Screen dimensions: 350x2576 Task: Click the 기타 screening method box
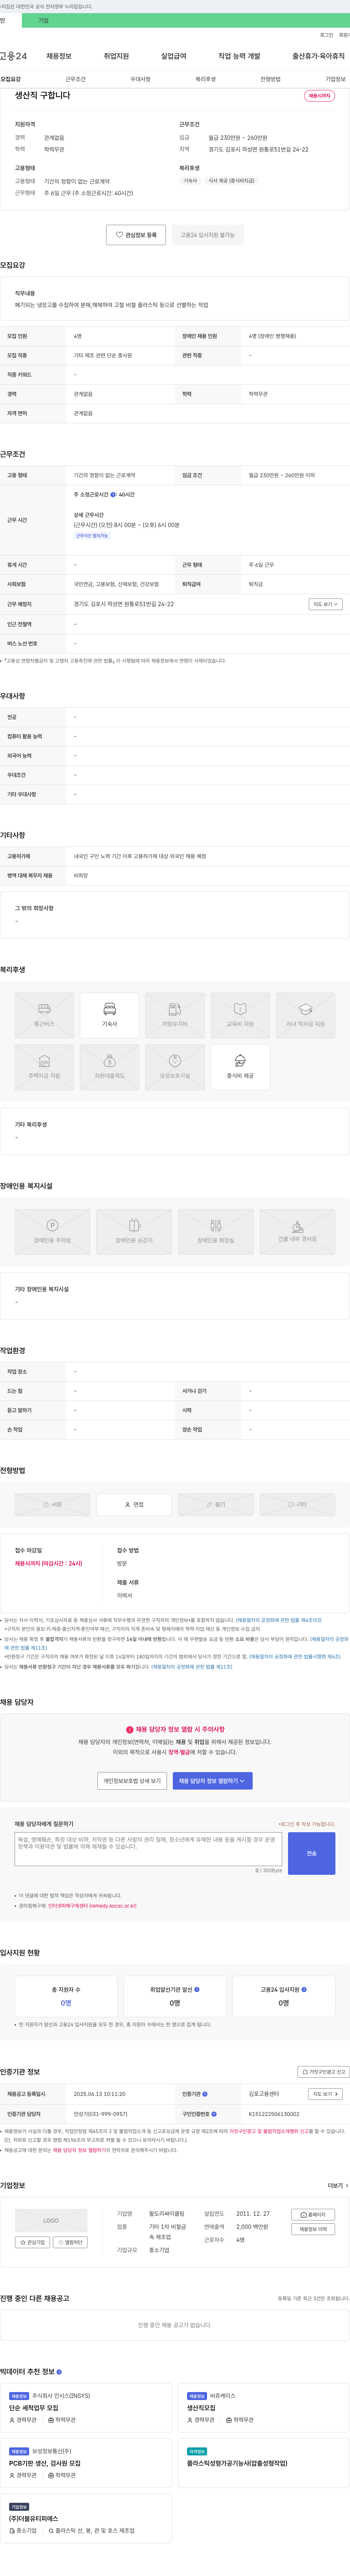coord(297,1504)
